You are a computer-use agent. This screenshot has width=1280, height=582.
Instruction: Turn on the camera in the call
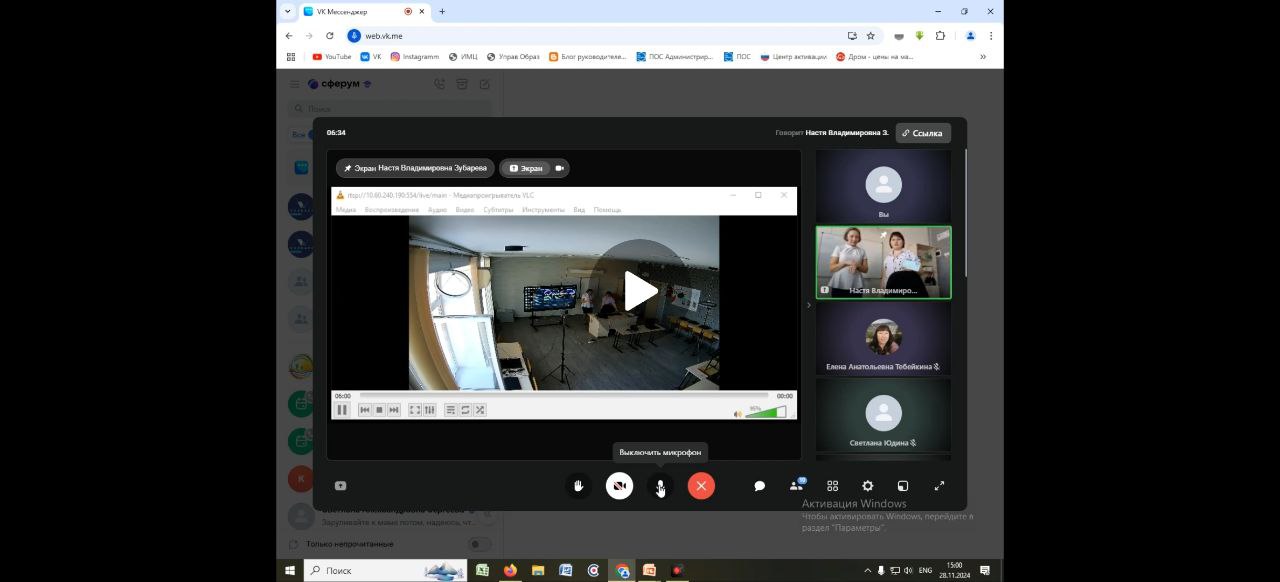tap(619, 486)
